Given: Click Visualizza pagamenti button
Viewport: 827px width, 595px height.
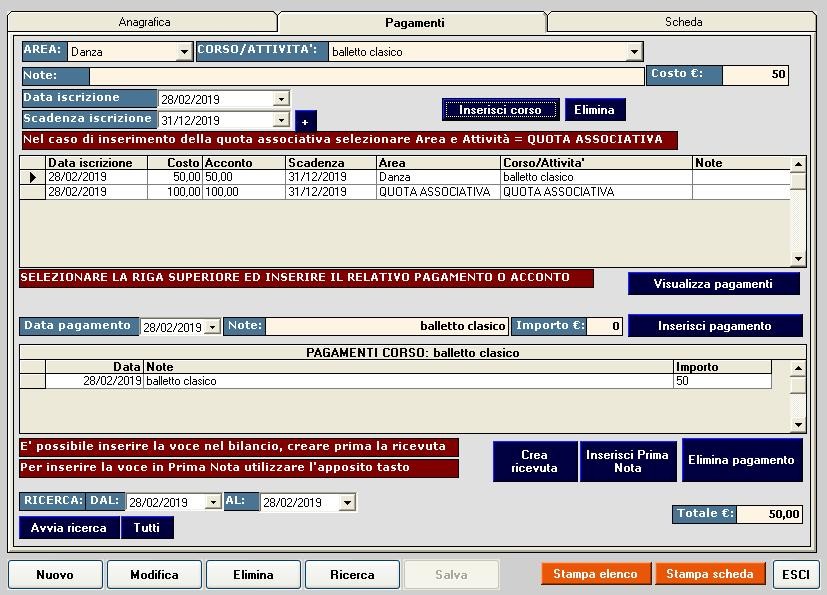Looking at the screenshot, I should tap(713, 284).
